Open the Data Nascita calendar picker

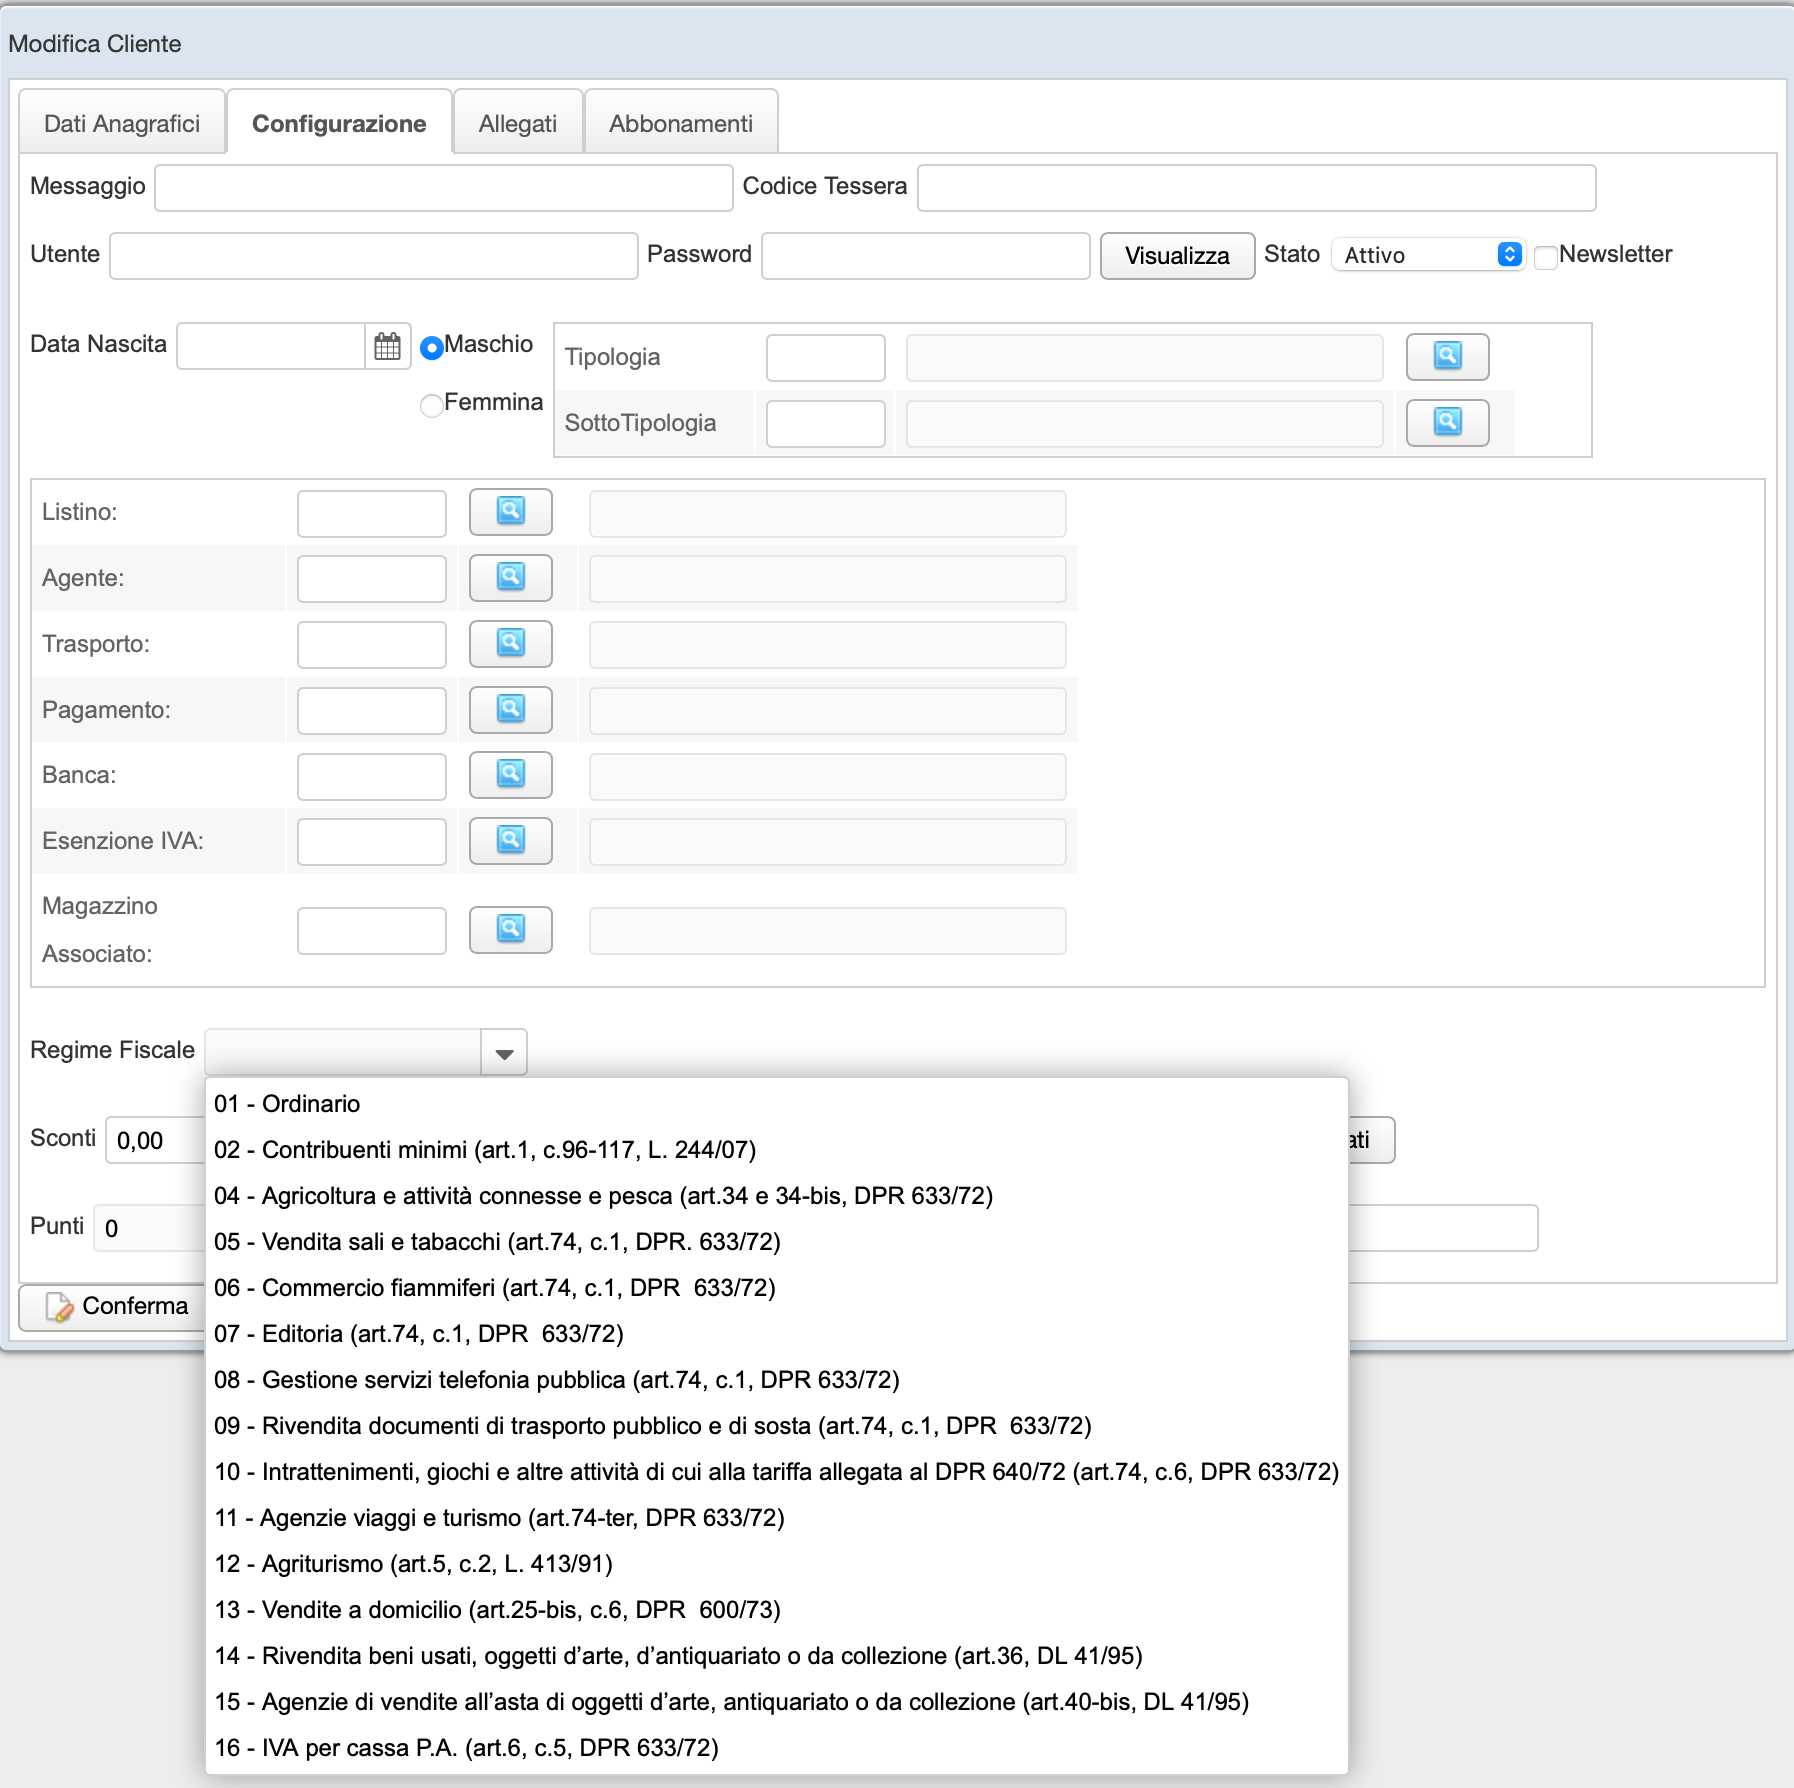point(388,346)
